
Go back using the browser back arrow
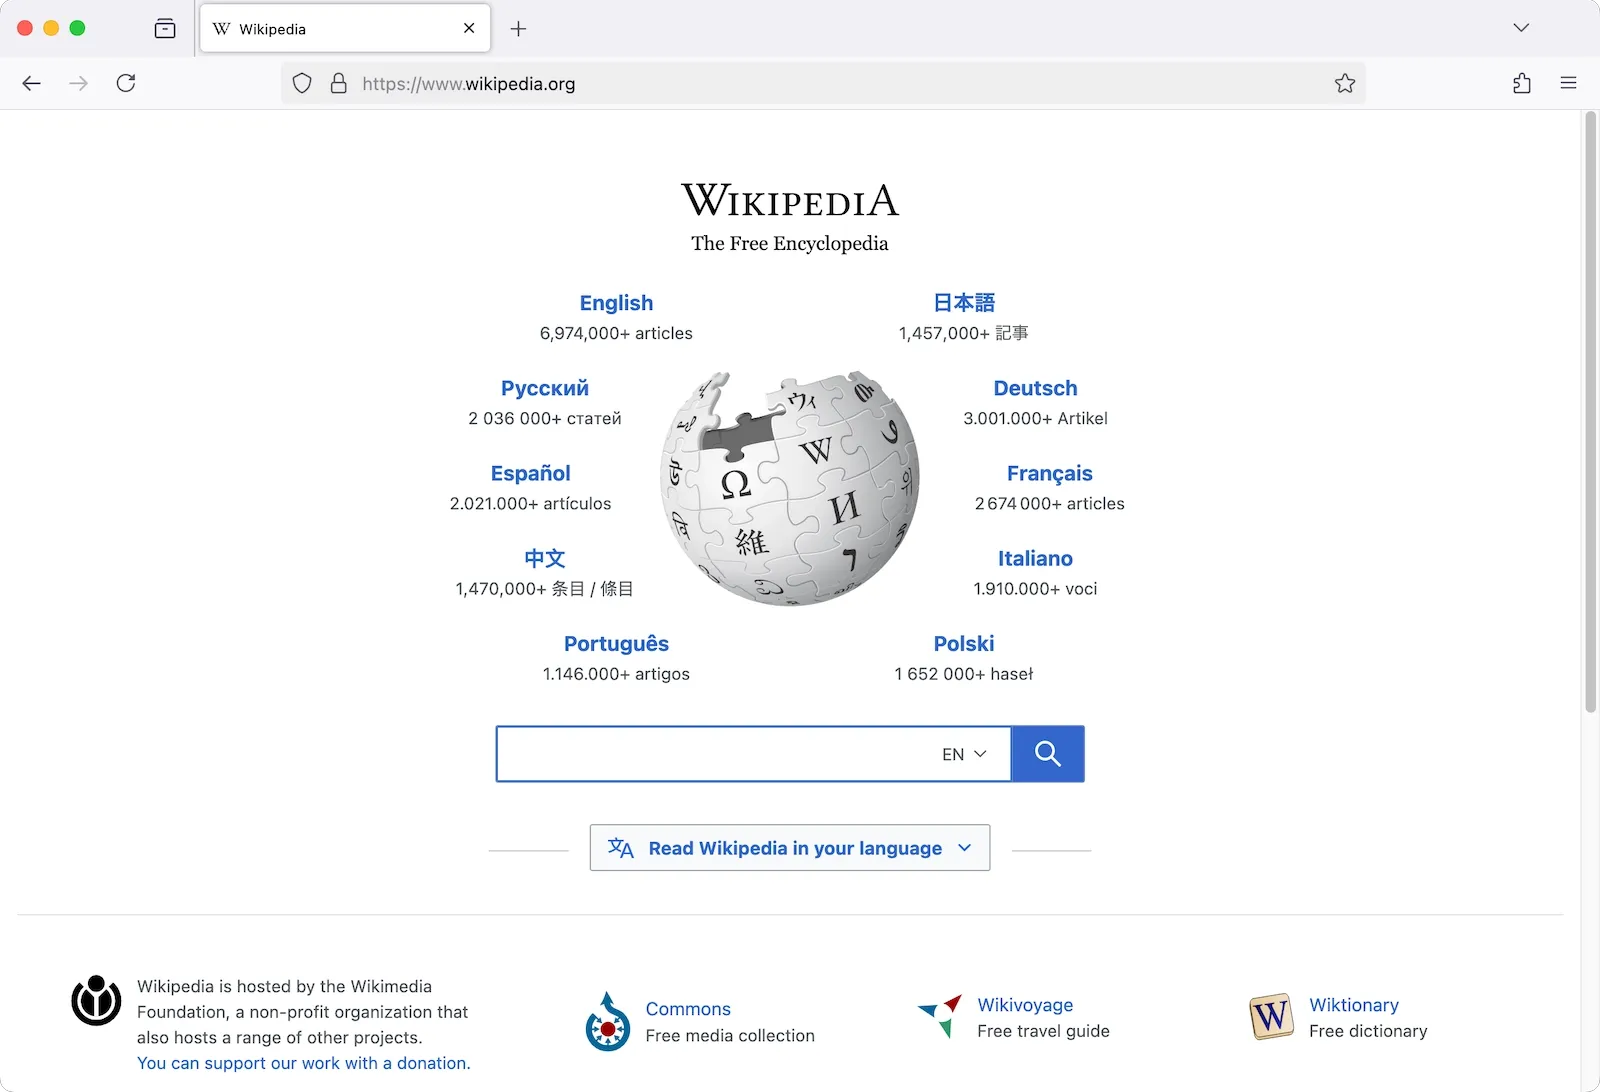[x=31, y=83]
